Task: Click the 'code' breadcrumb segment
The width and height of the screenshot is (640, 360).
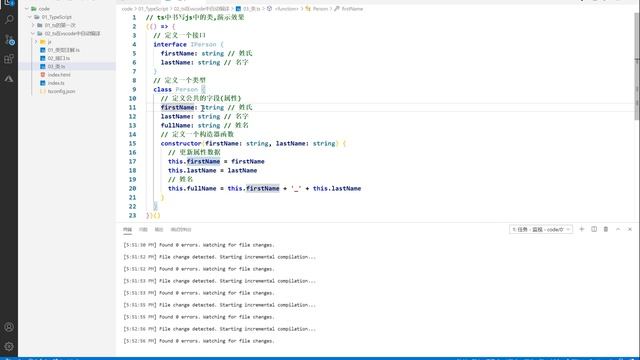Action: pyautogui.click(x=127, y=9)
